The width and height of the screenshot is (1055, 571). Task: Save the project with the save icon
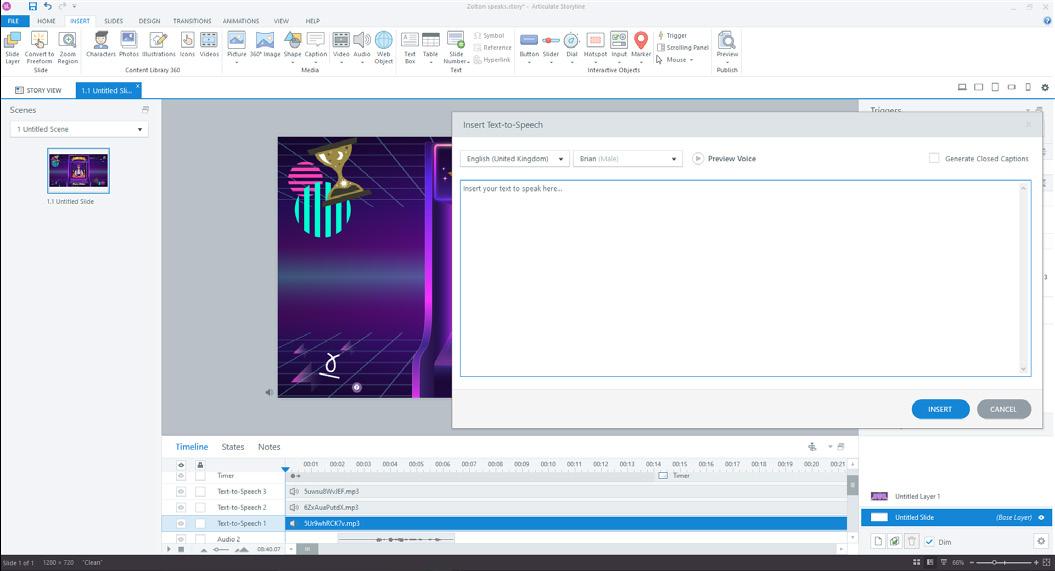32,6
